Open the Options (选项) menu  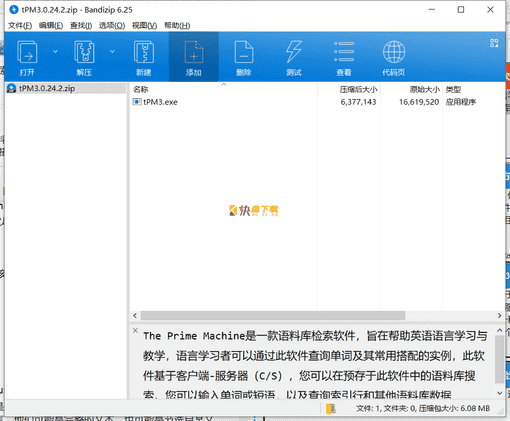[112, 25]
